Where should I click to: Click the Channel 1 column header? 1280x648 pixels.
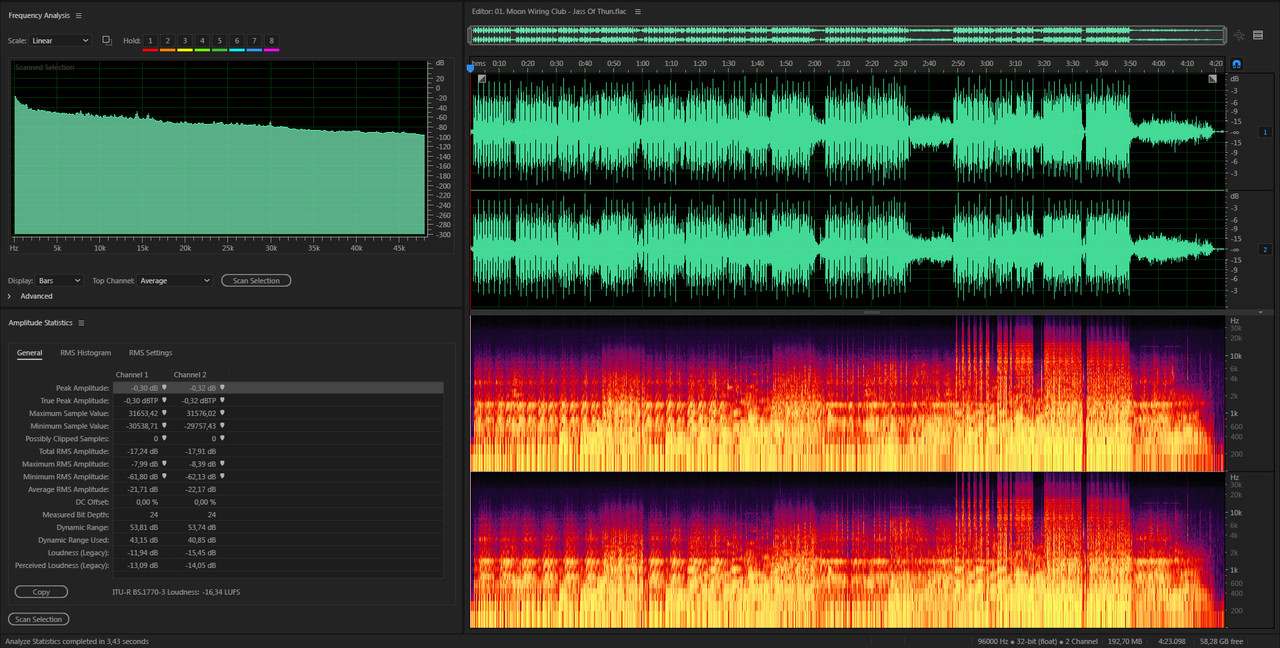(x=132, y=374)
